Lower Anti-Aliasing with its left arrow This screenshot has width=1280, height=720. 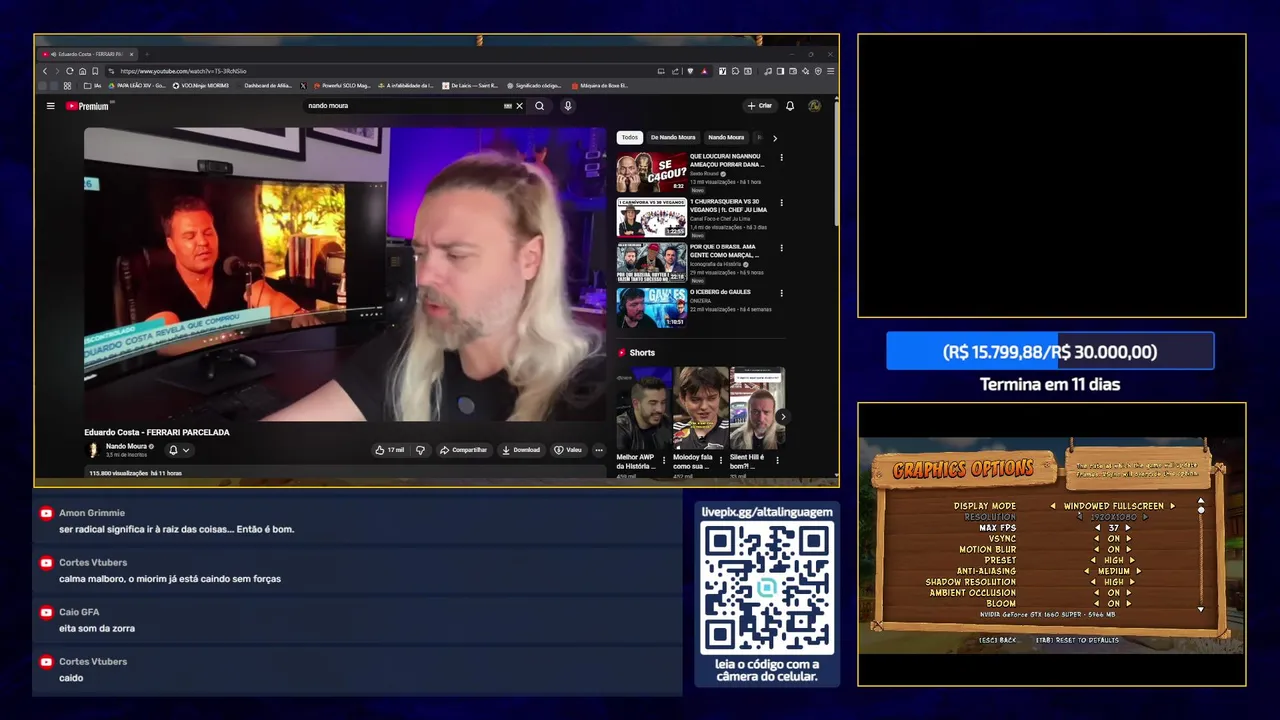tap(1087, 571)
